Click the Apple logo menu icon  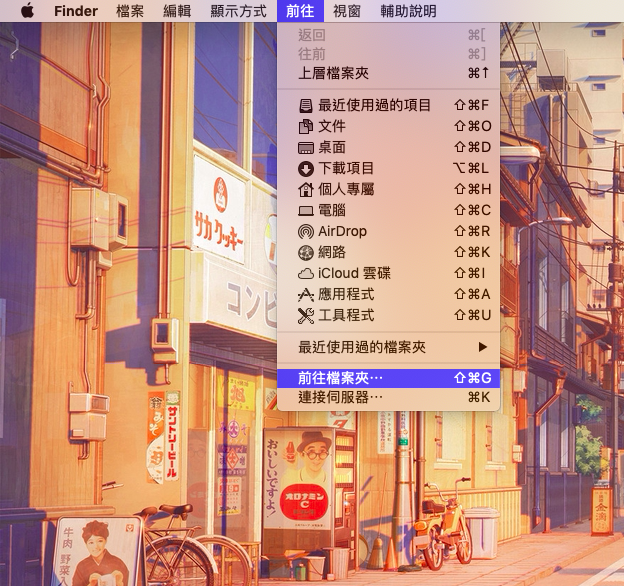tap(27, 11)
